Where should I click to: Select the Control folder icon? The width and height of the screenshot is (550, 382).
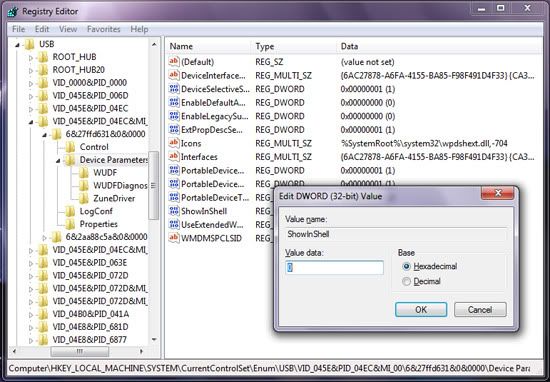point(70,147)
